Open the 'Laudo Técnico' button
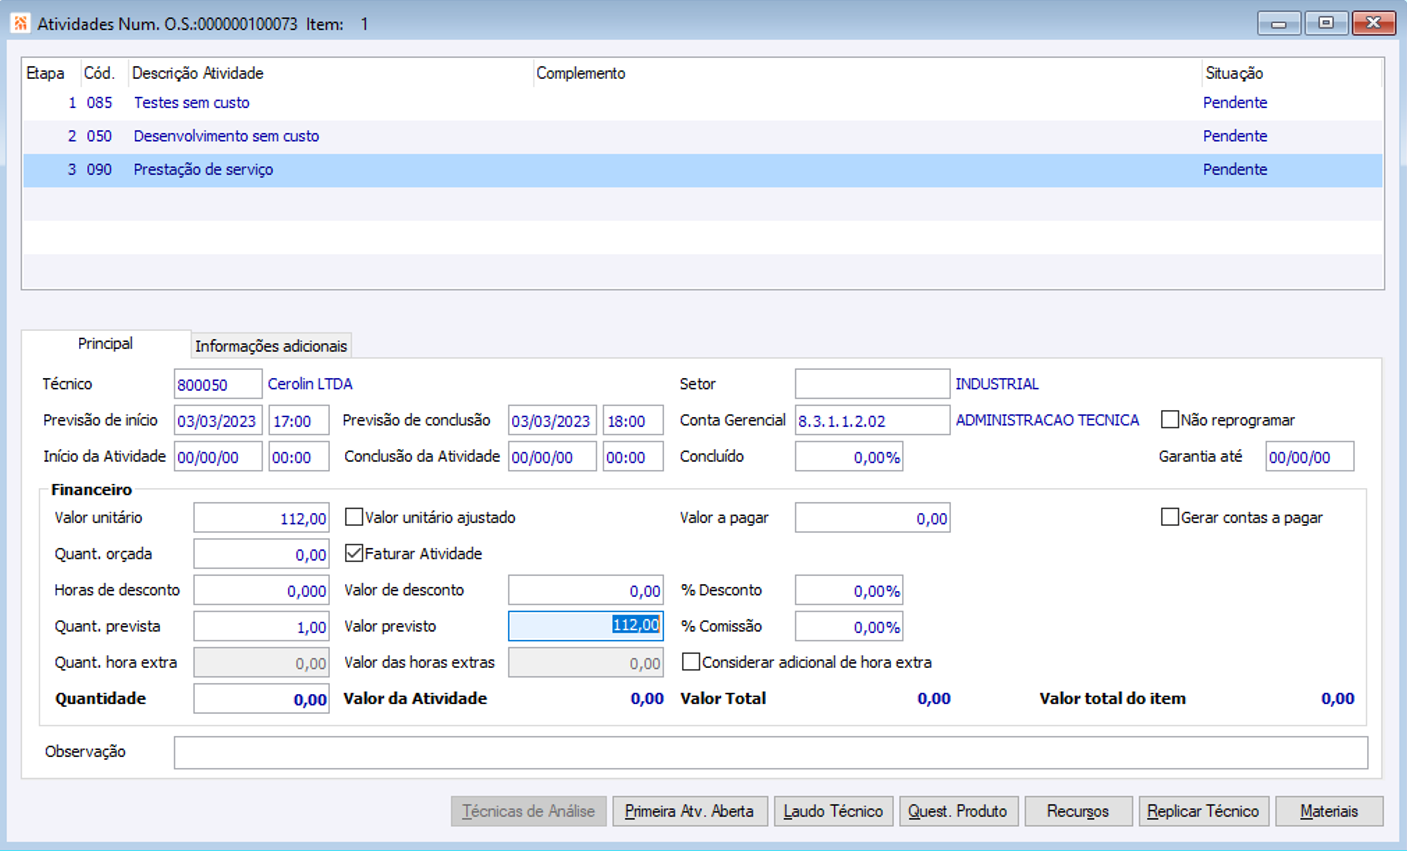Viewport: 1407px width, 851px height. tap(833, 811)
